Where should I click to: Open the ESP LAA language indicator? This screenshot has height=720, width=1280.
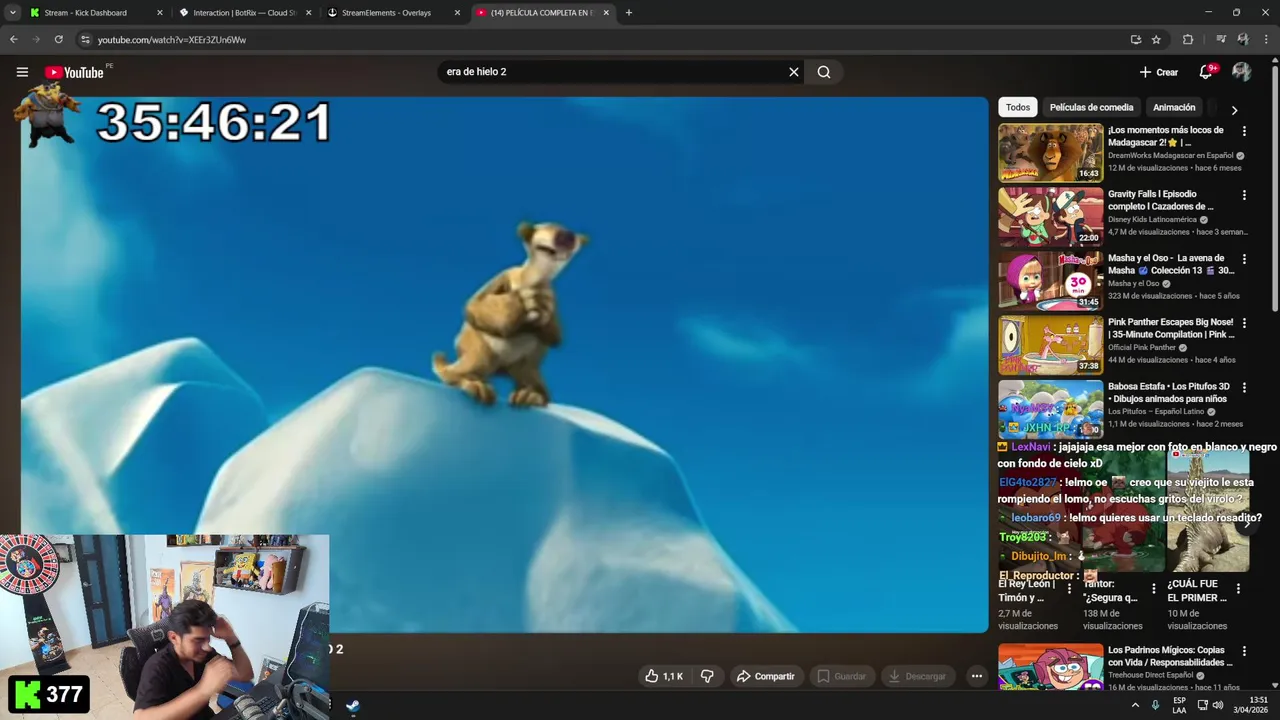1180,705
